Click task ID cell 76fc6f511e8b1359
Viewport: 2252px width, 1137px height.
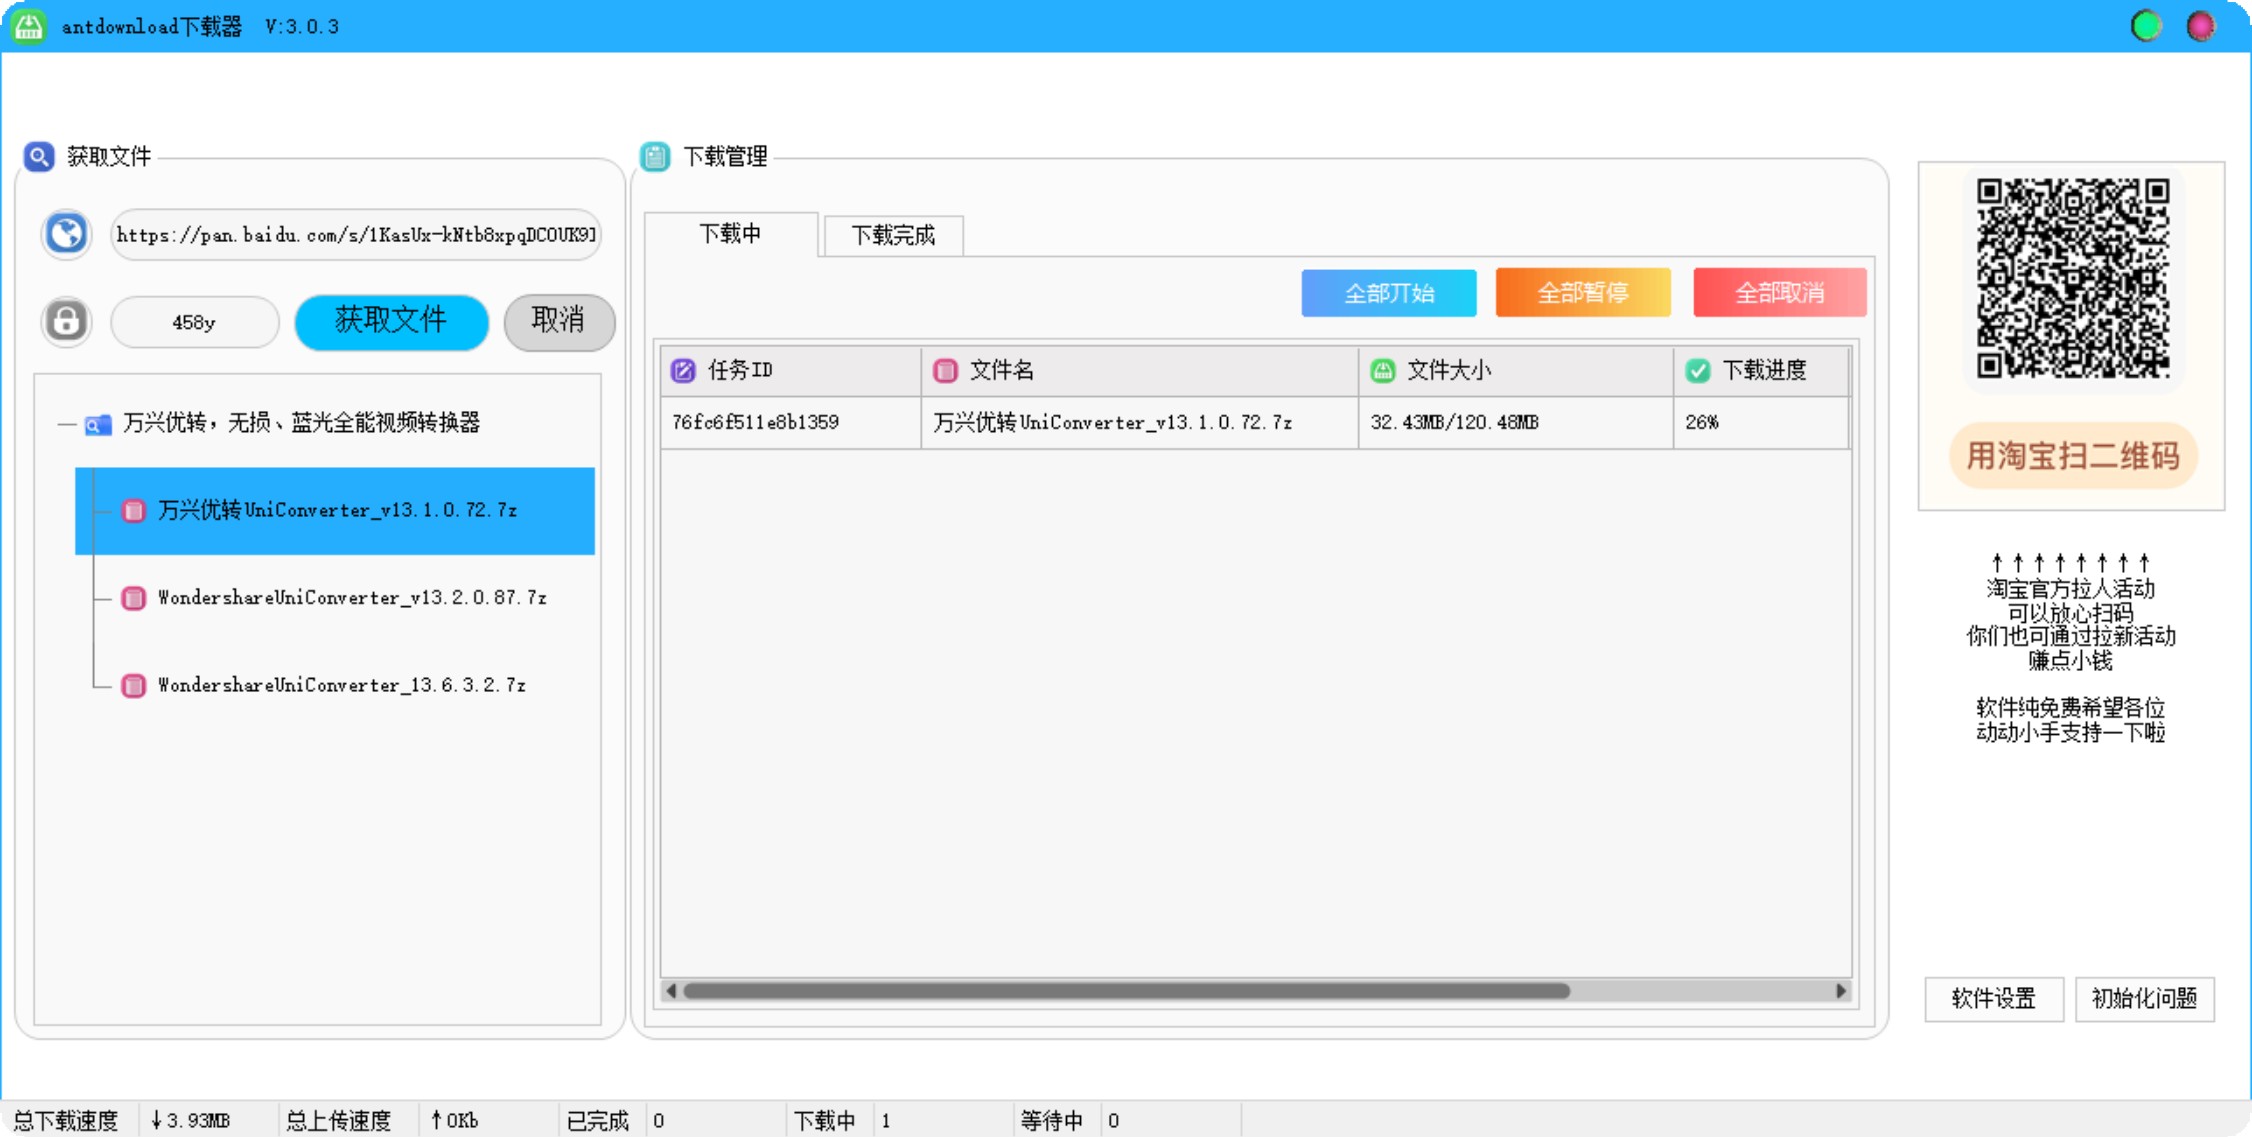(790, 422)
